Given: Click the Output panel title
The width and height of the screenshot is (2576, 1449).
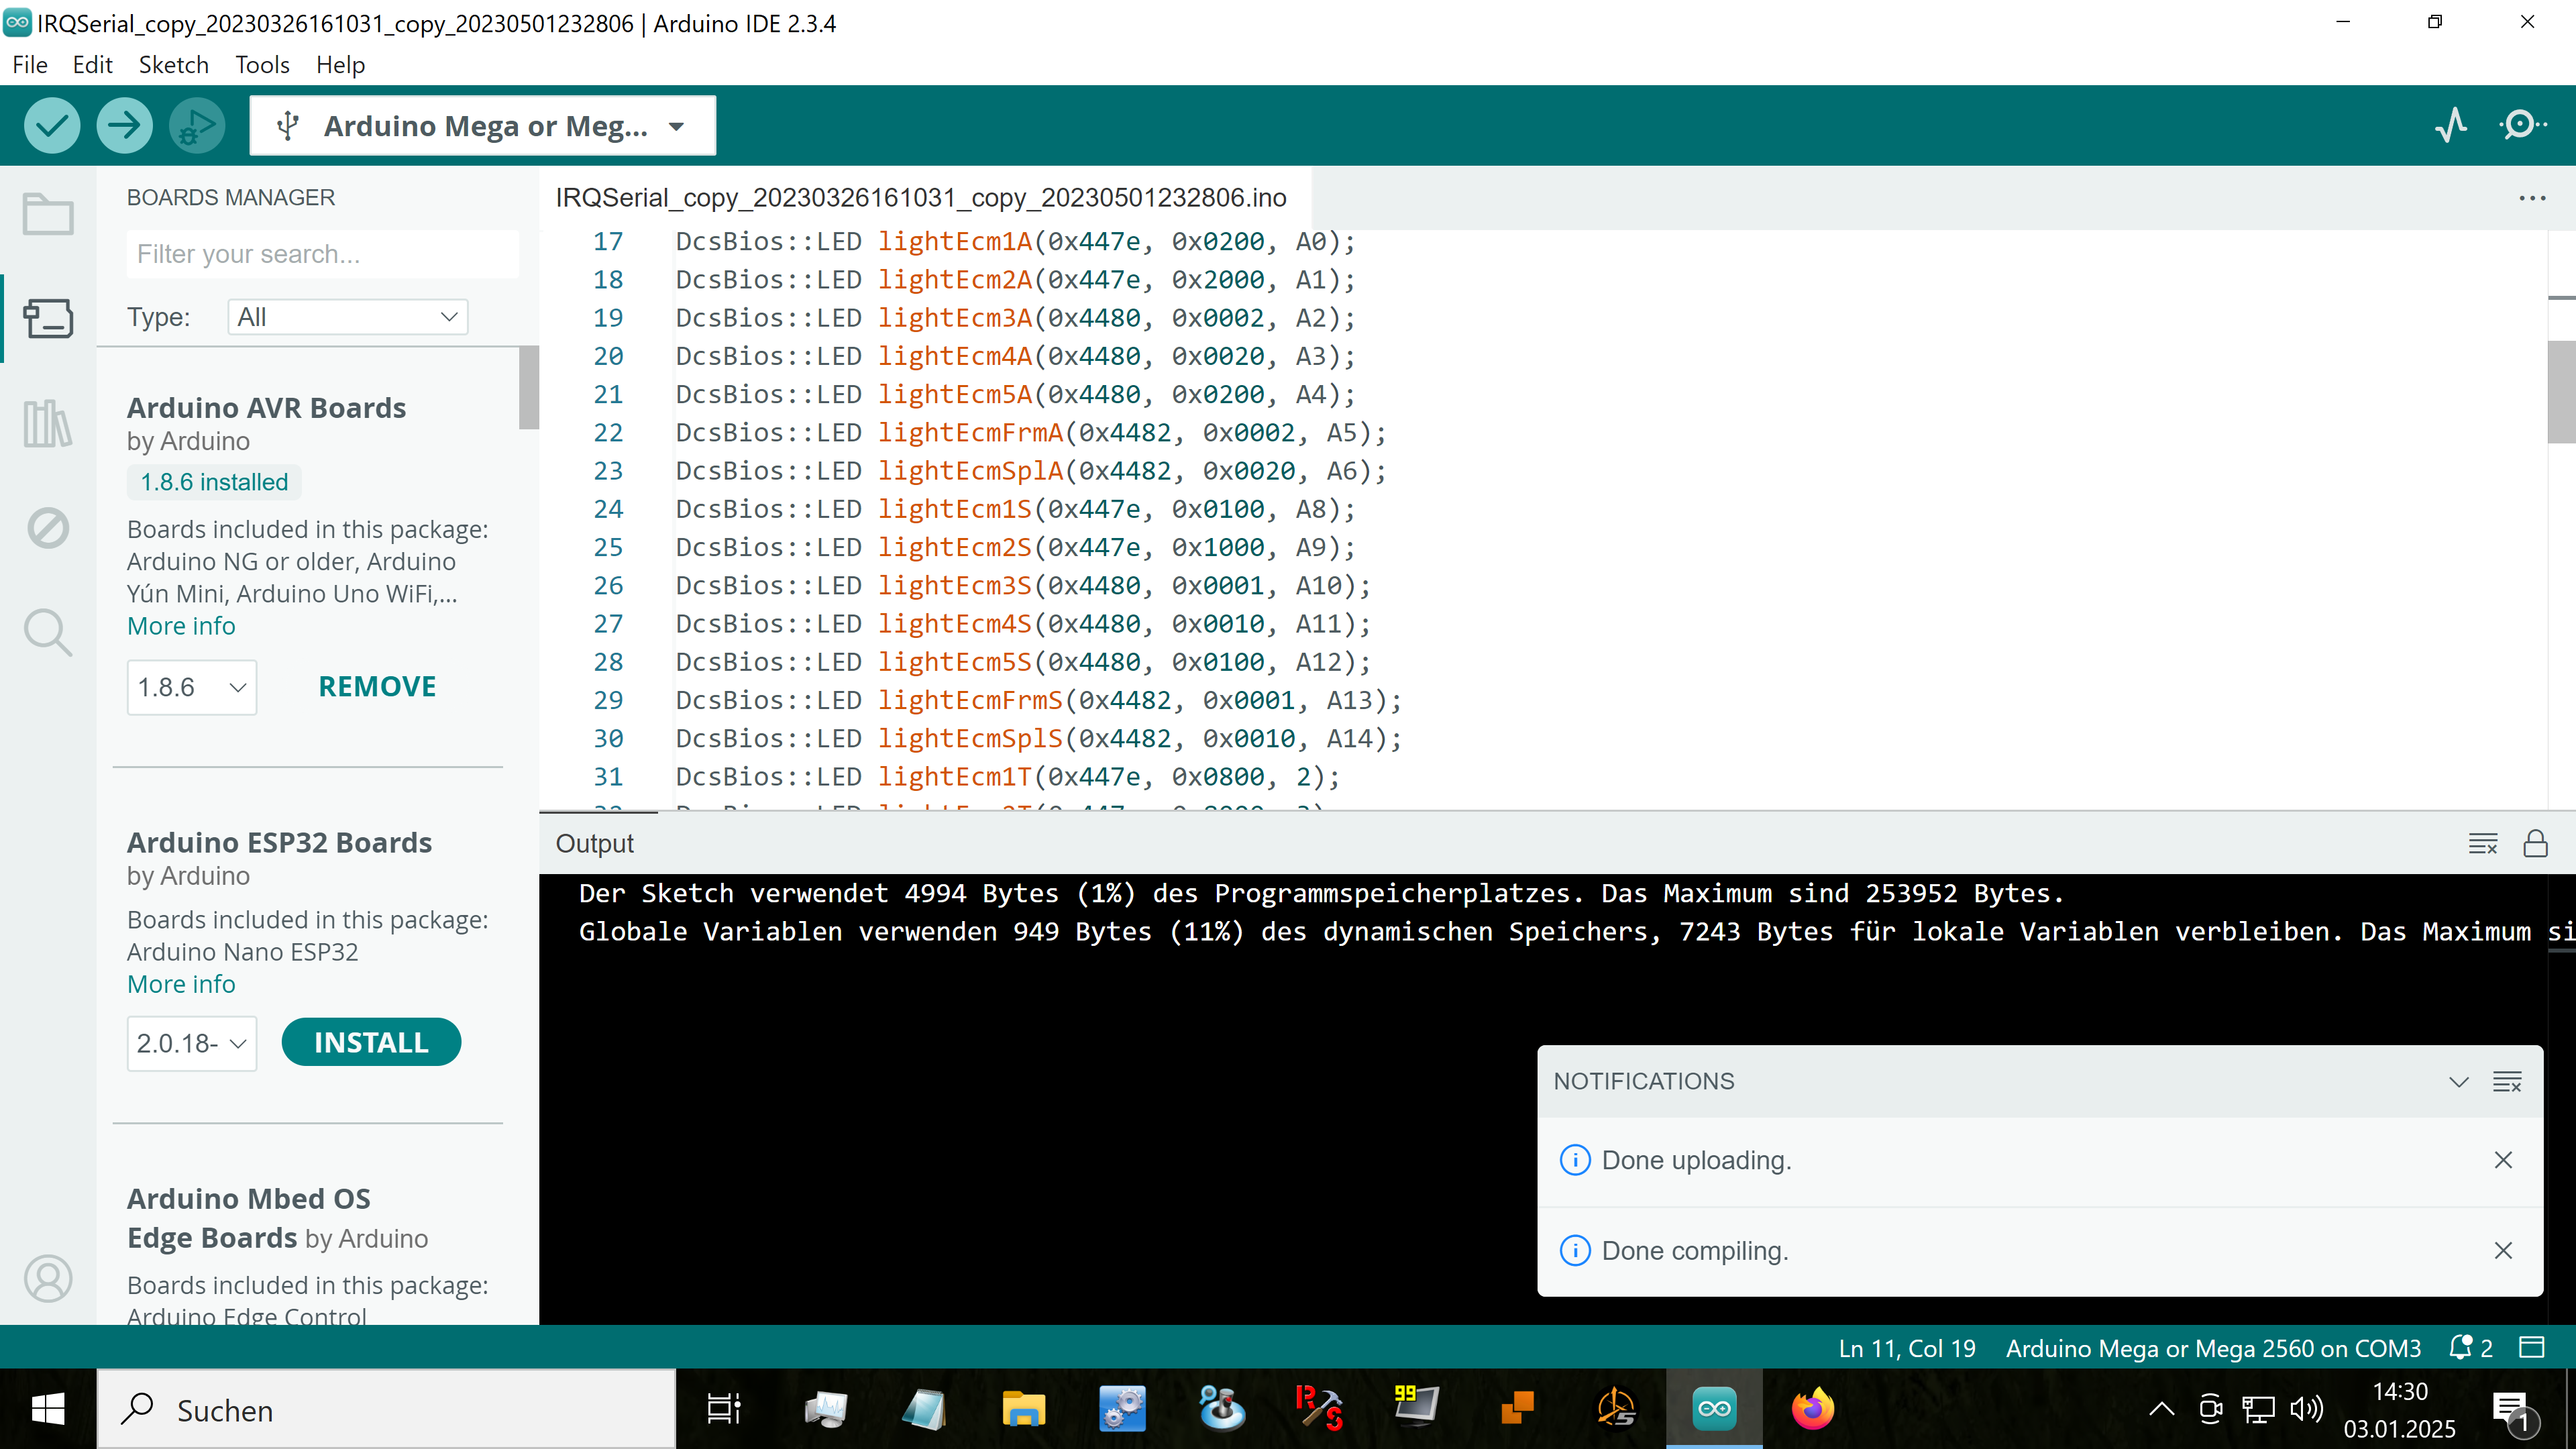Looking at the screenshot, I should click(x=594, y=844).
